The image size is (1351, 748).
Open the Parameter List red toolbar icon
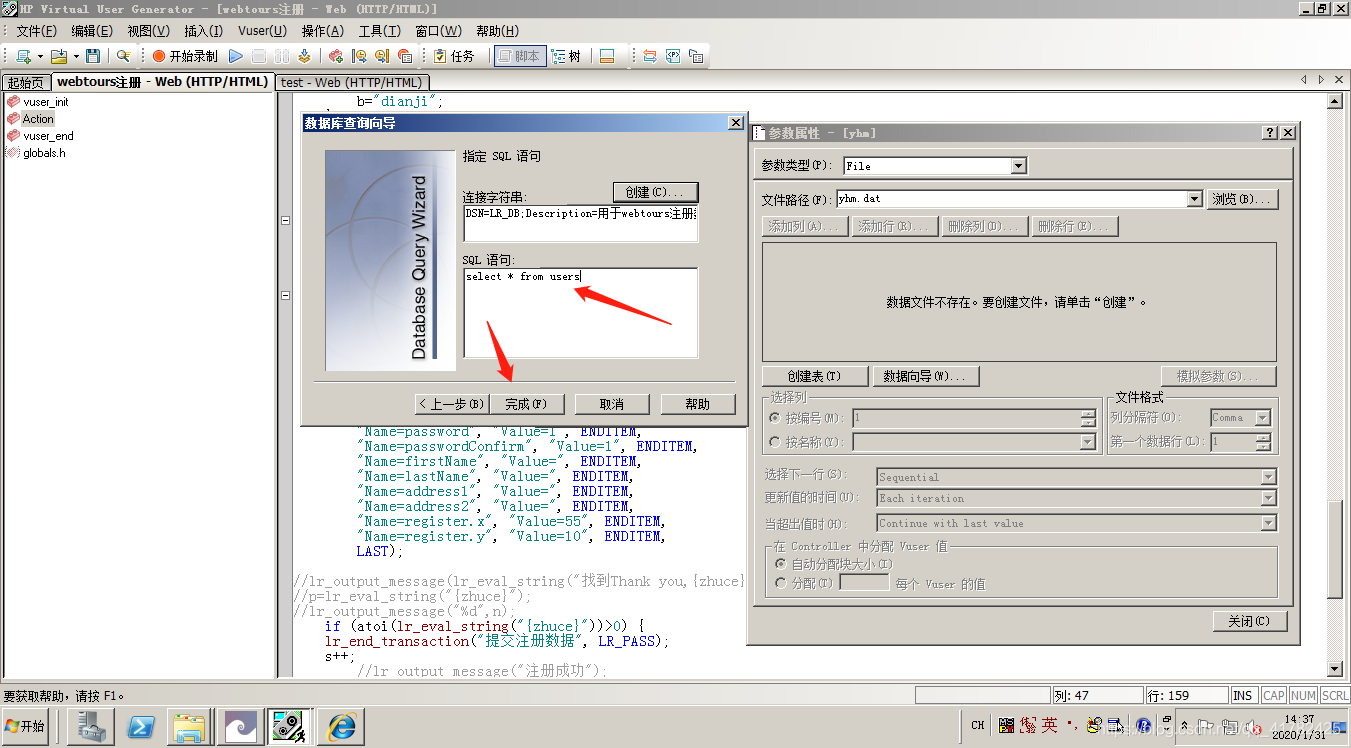(405, 56)
